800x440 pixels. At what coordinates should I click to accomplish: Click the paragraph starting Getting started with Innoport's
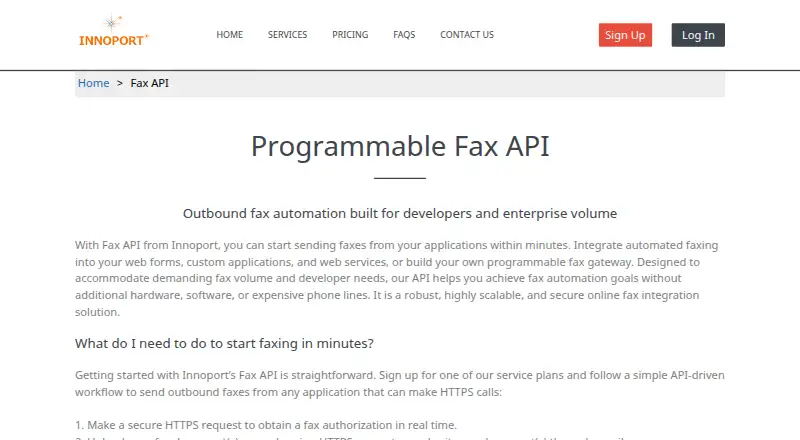pyautogui.click(x=399, y=383)
